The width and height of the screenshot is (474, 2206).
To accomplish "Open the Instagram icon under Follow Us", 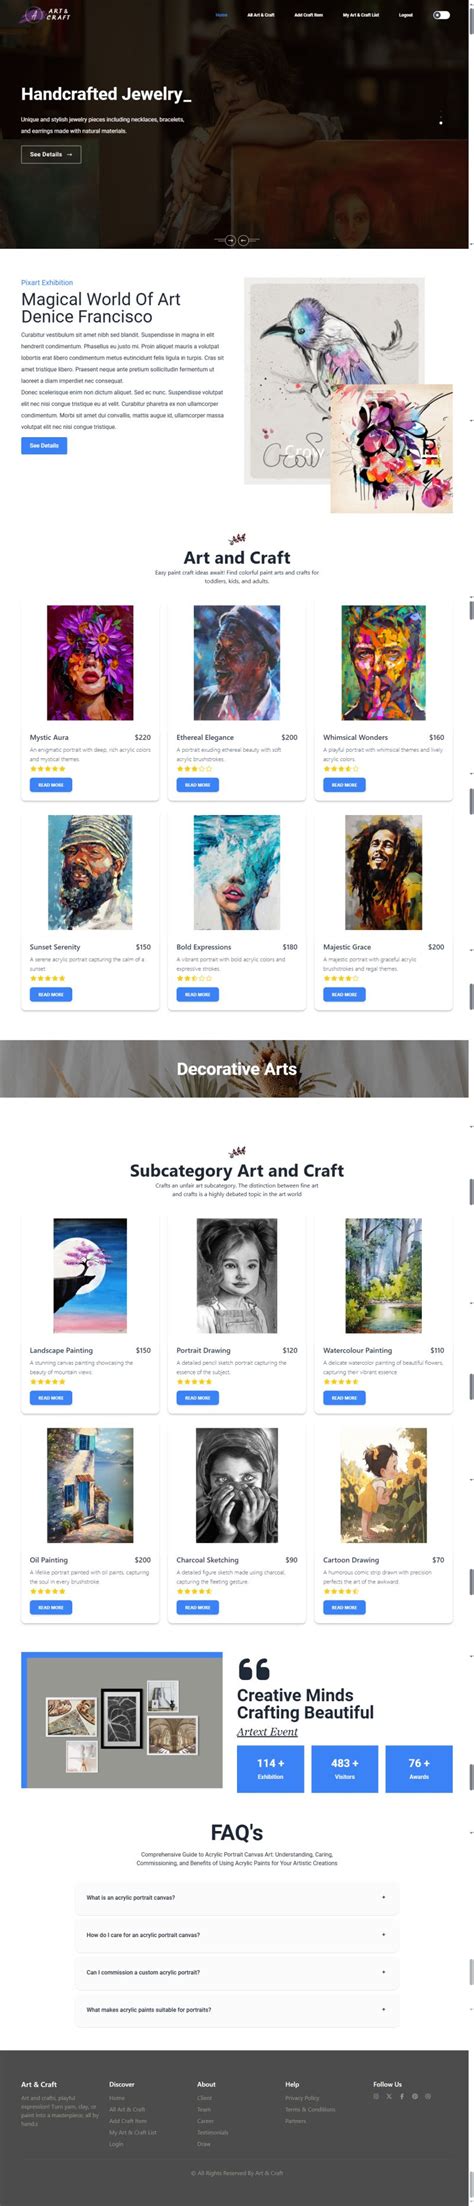I will (377, 2096).
